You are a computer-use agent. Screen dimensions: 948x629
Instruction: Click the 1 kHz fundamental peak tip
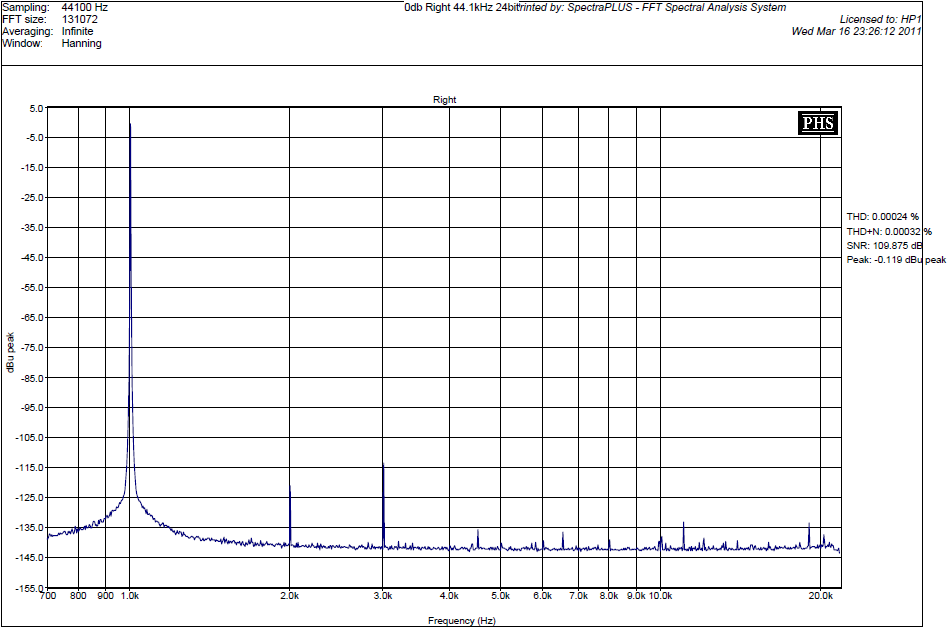point(130,125)
